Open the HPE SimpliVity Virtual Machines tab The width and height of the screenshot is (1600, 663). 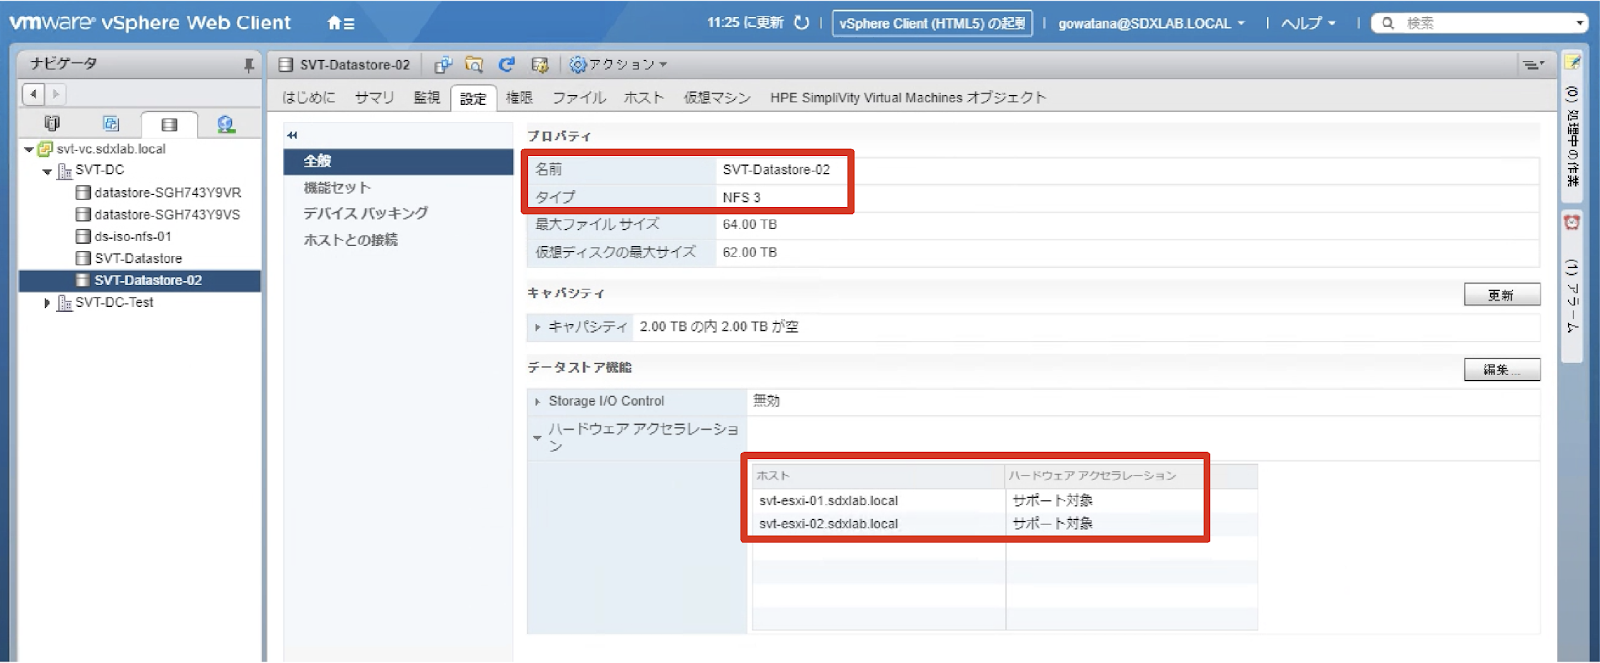tap(908, 98)
